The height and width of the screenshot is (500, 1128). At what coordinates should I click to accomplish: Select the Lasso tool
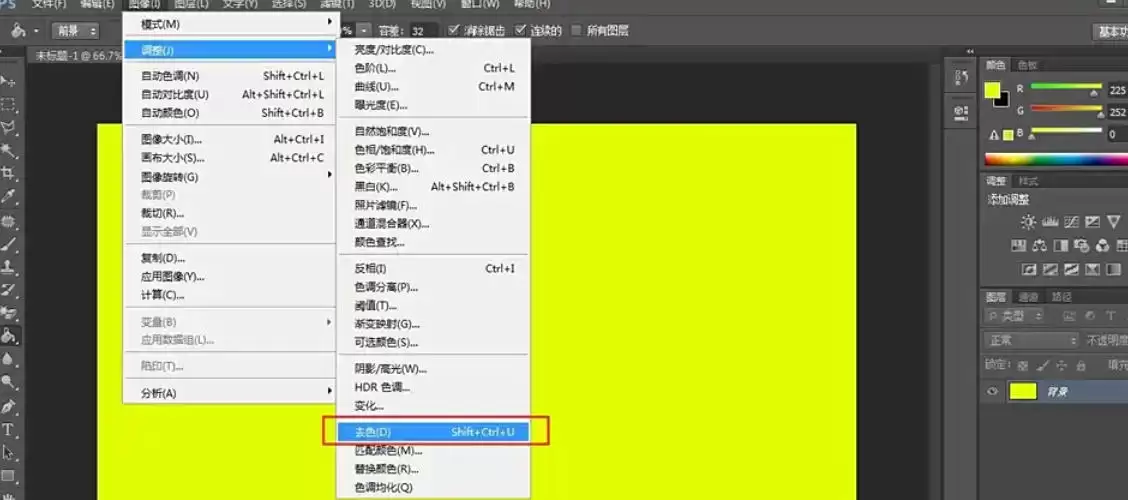pyautogui.click(x=9, y=128)
